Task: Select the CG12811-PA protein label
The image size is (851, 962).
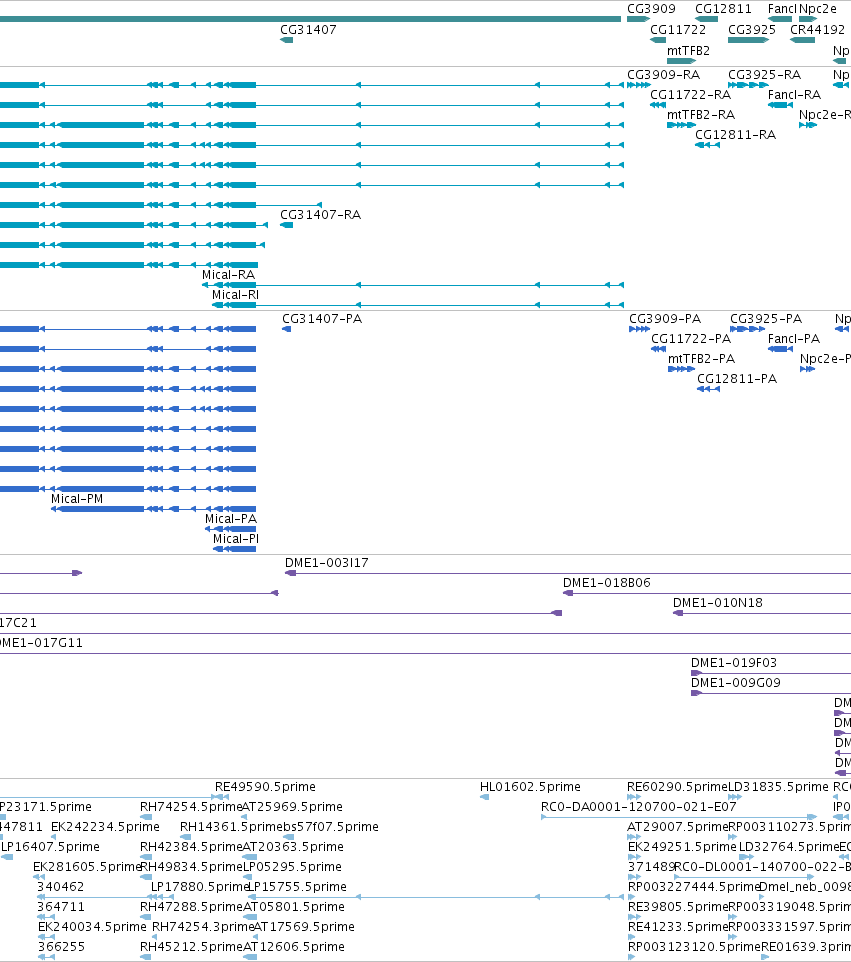Action: click(737, 379)
